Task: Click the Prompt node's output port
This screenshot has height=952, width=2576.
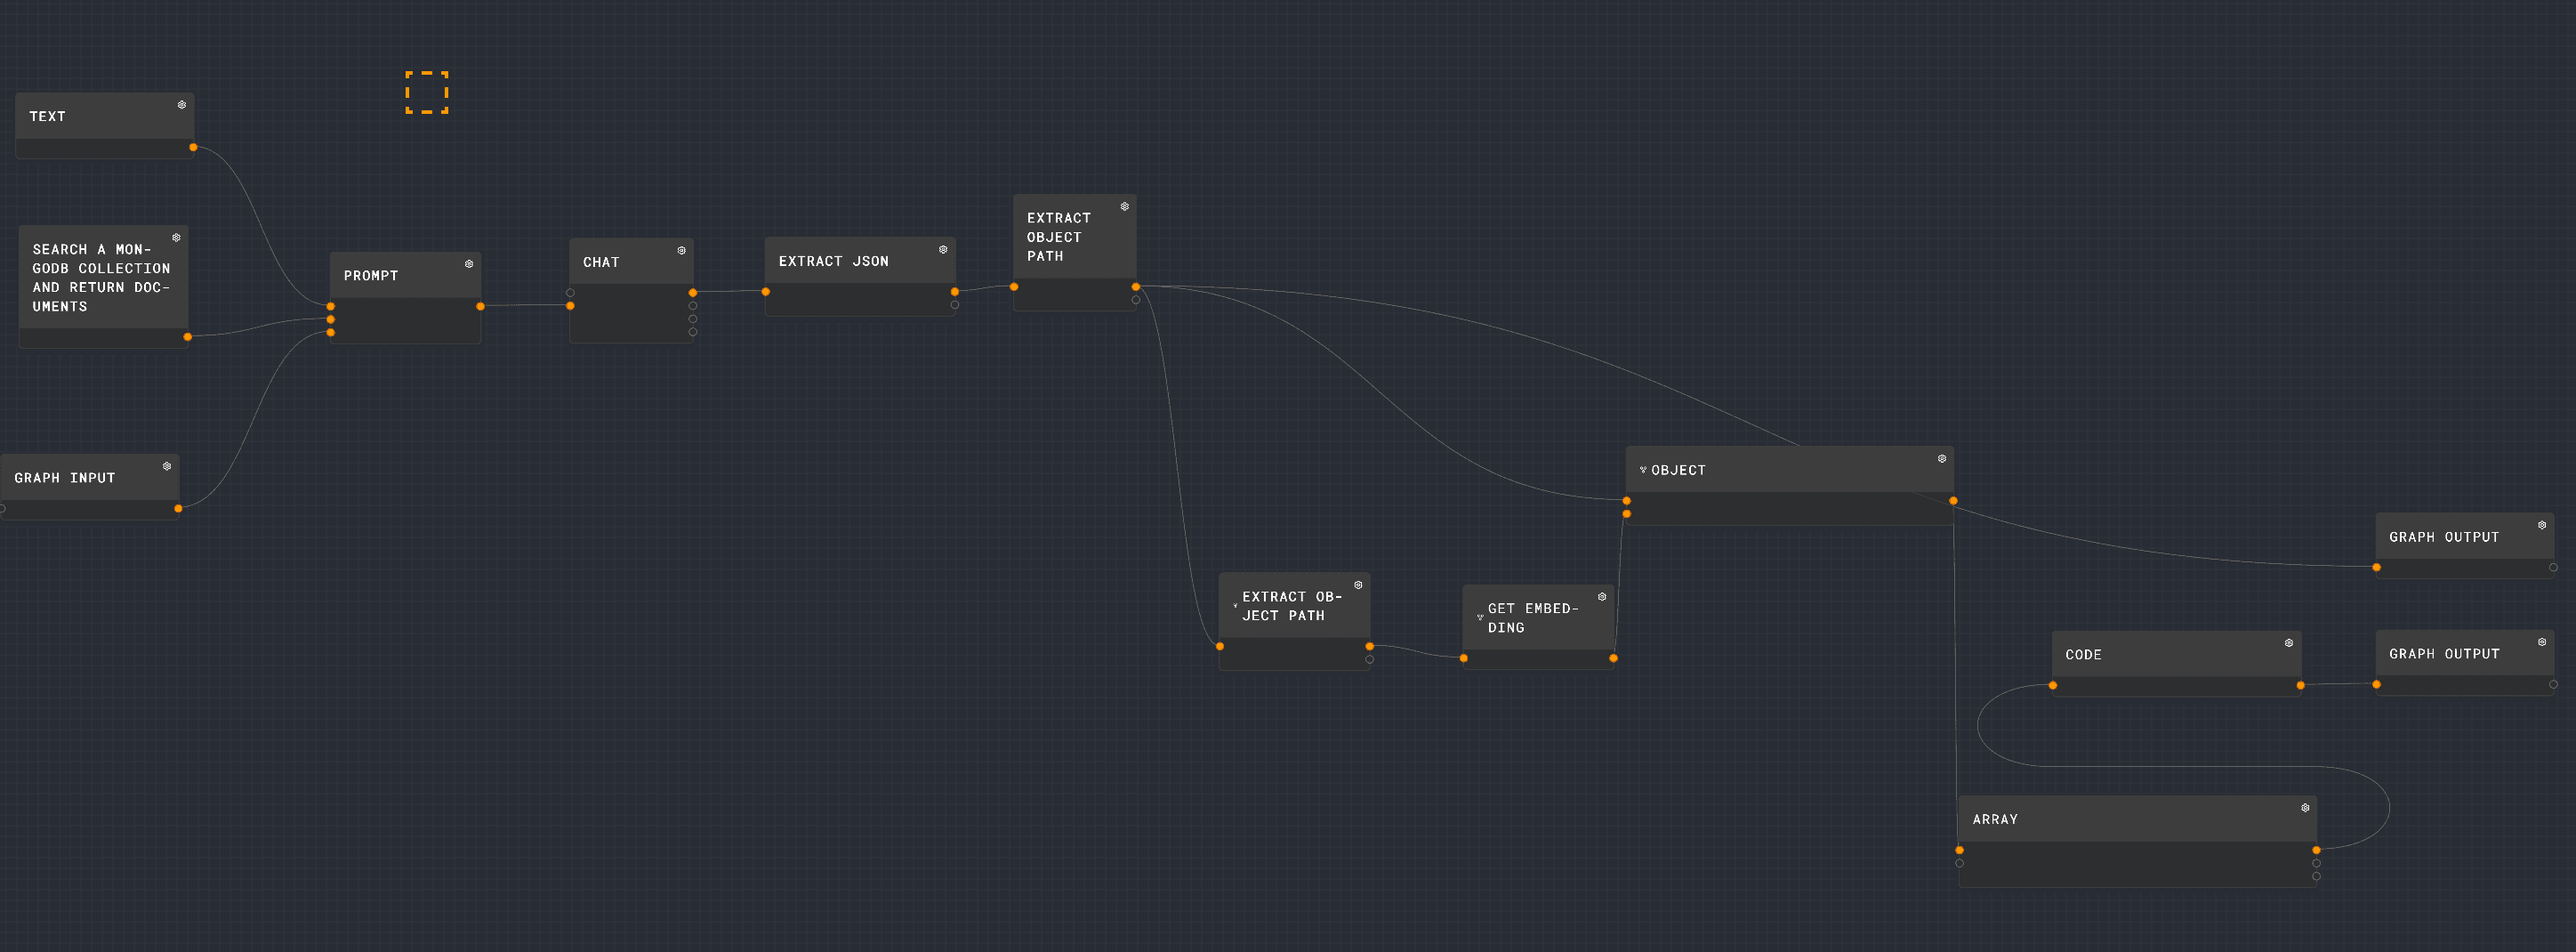Action: pos(480,306)
